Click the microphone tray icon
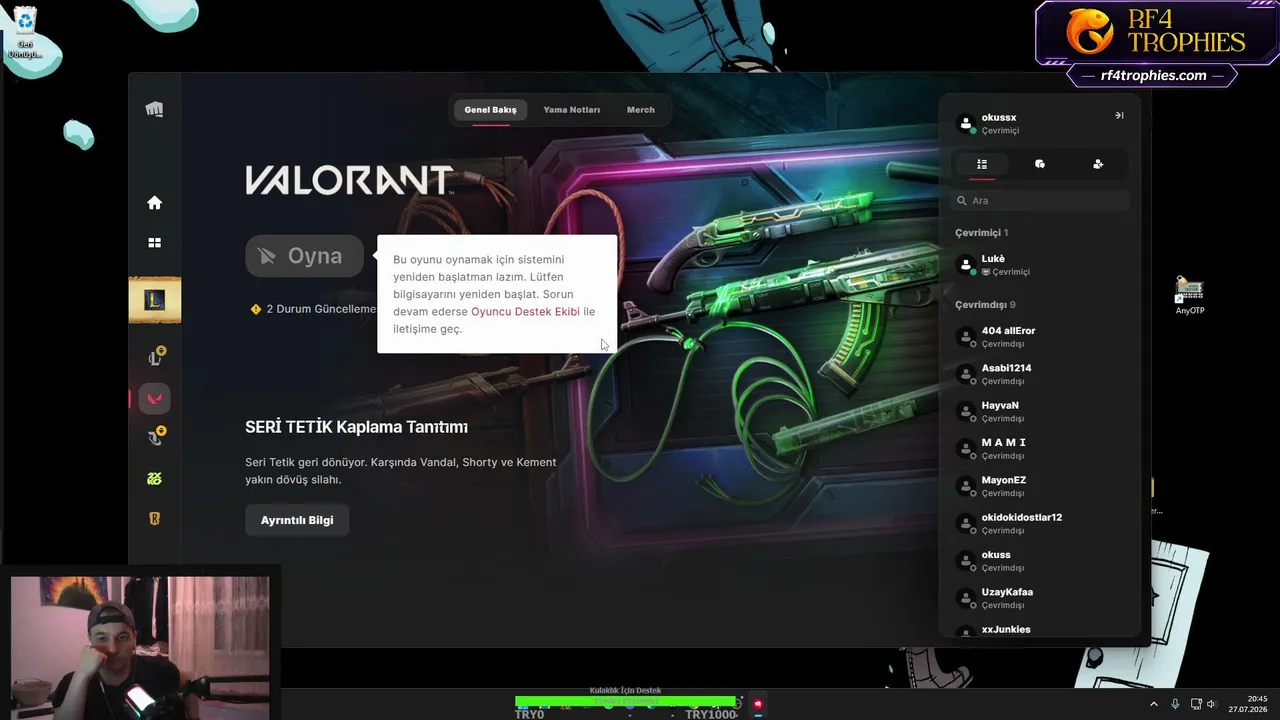The width and height of the screenshot is (1280, 720). click(1175, 704)
